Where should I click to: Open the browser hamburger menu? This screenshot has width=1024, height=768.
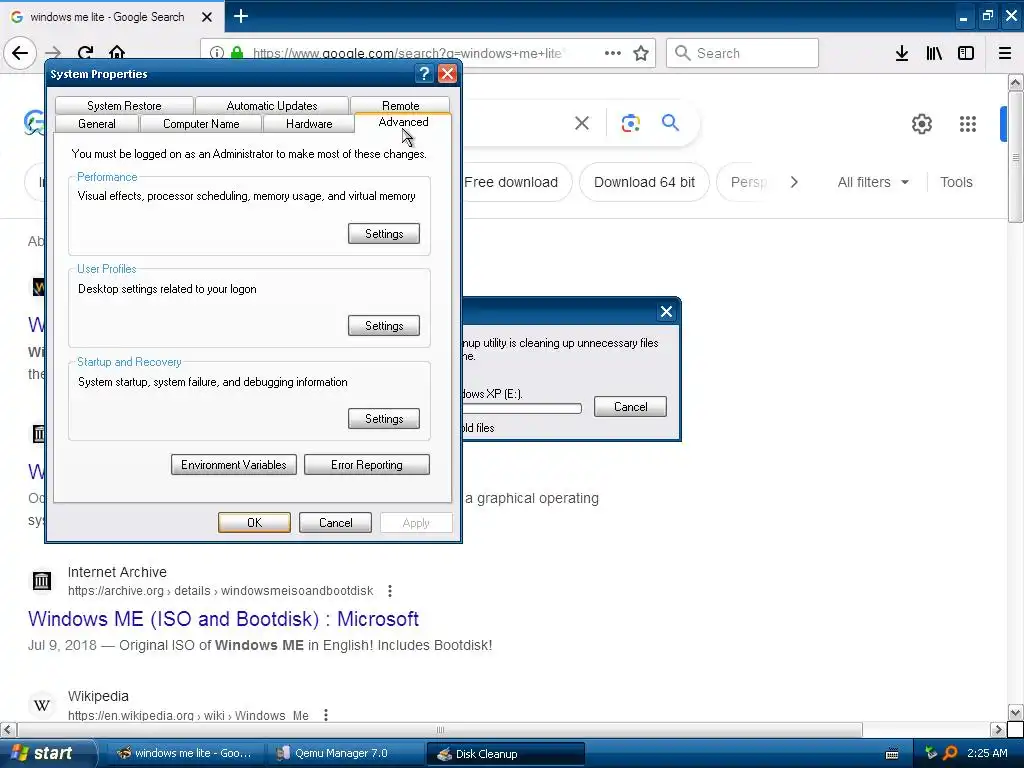(x=1005, y=53)
